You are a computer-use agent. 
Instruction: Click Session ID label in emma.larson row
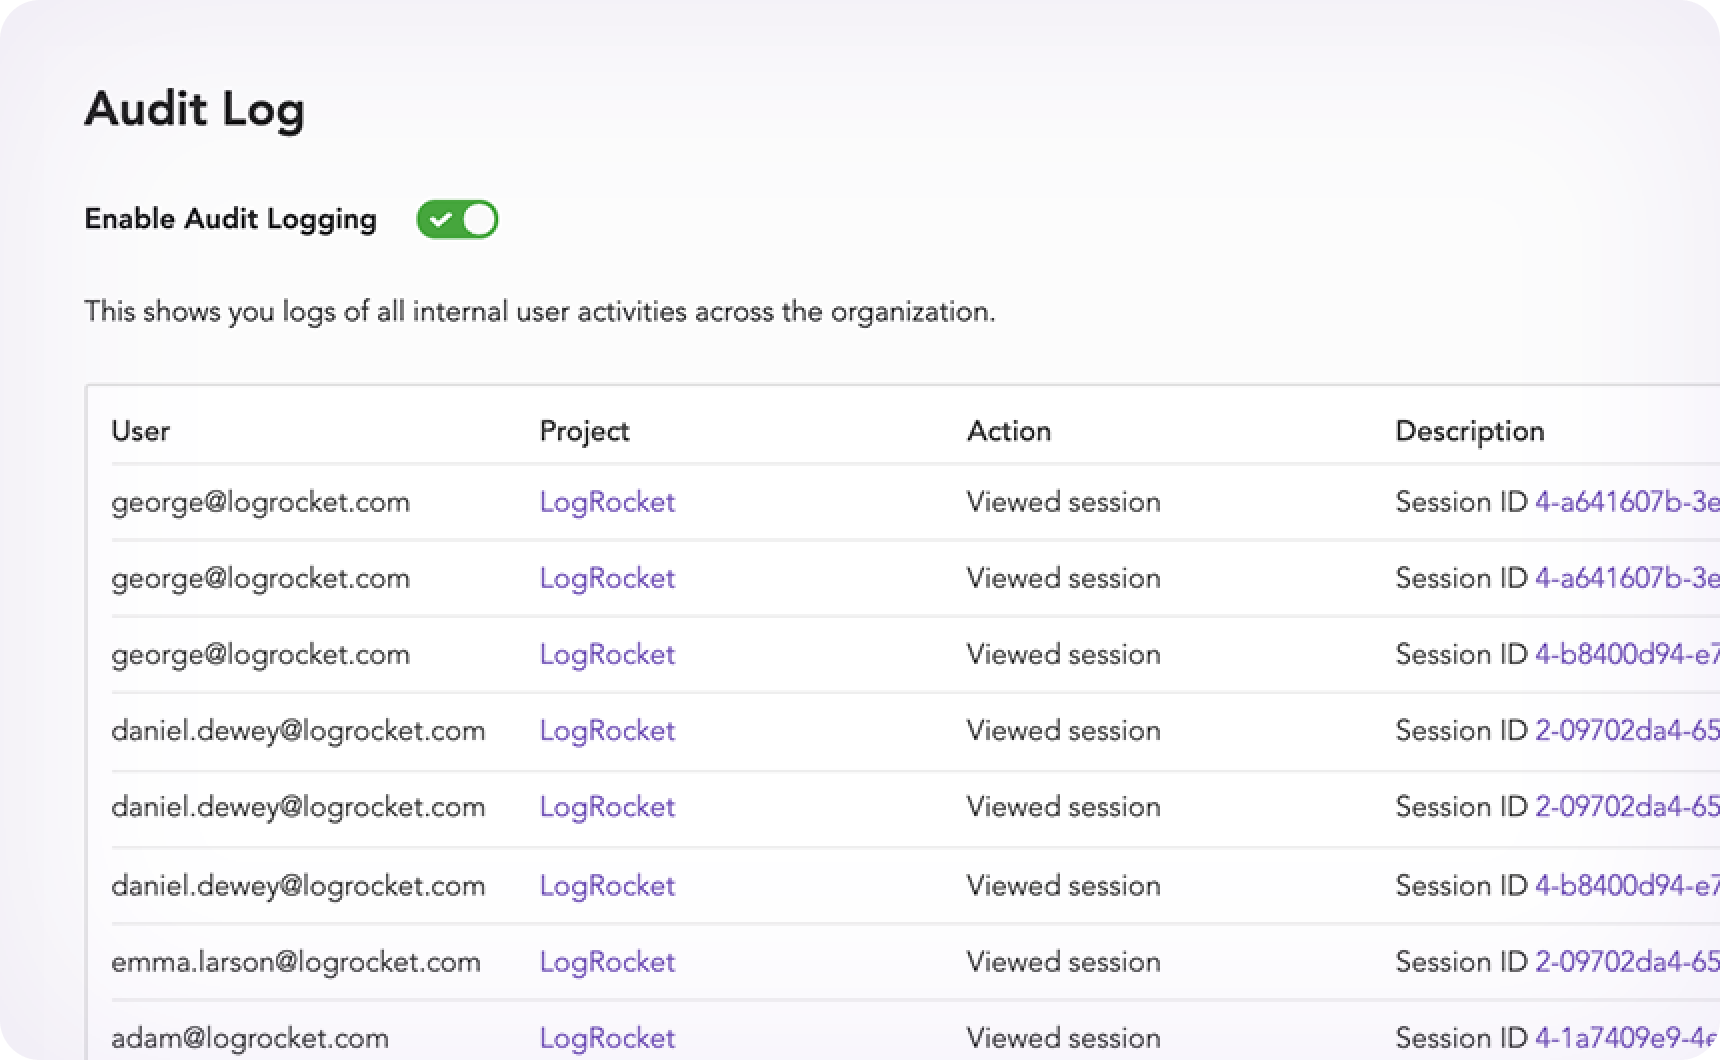pyautogui.click(x=1461, y=962)
